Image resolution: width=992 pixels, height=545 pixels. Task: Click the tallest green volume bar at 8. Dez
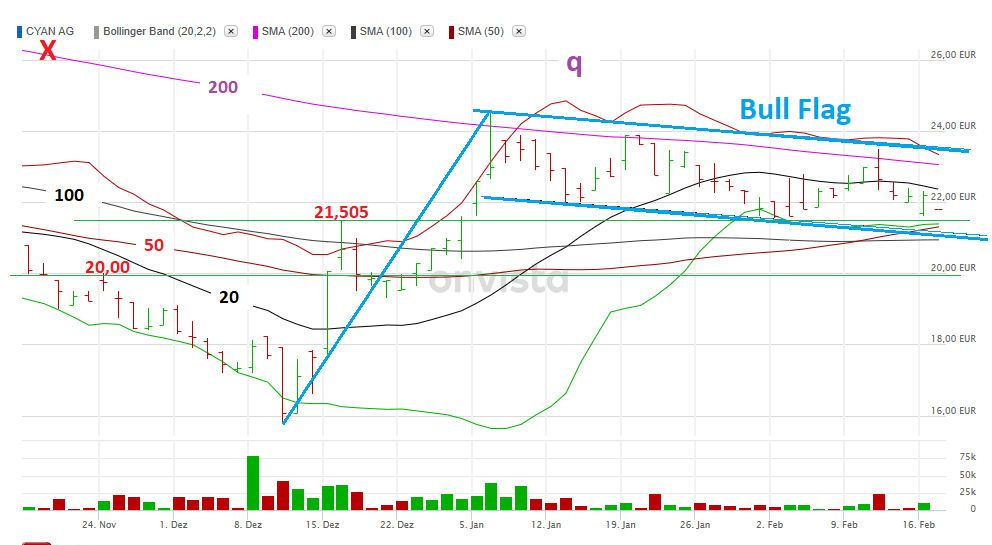(x=253, y=483)
